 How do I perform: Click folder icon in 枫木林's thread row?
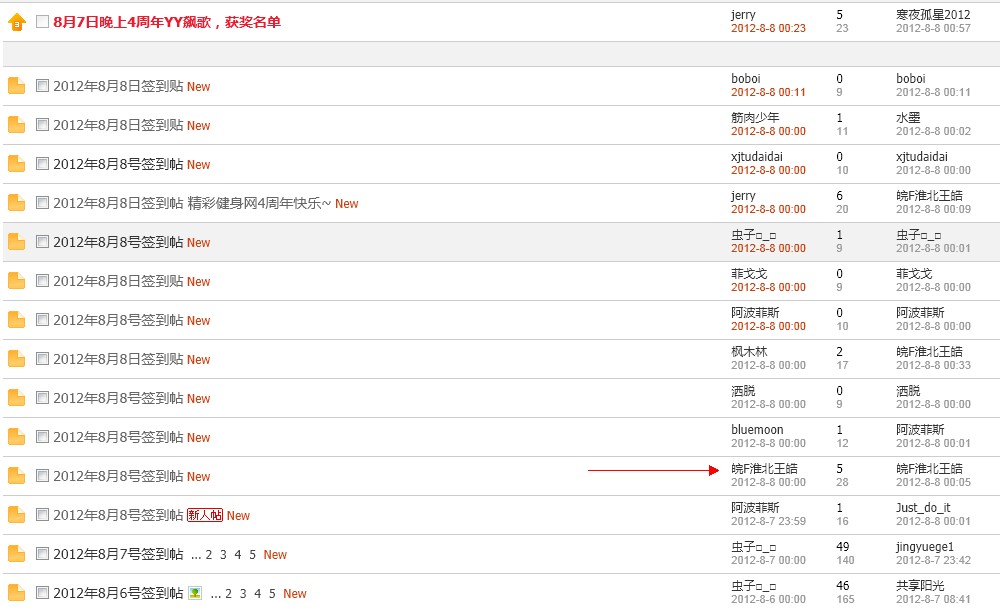17,359
